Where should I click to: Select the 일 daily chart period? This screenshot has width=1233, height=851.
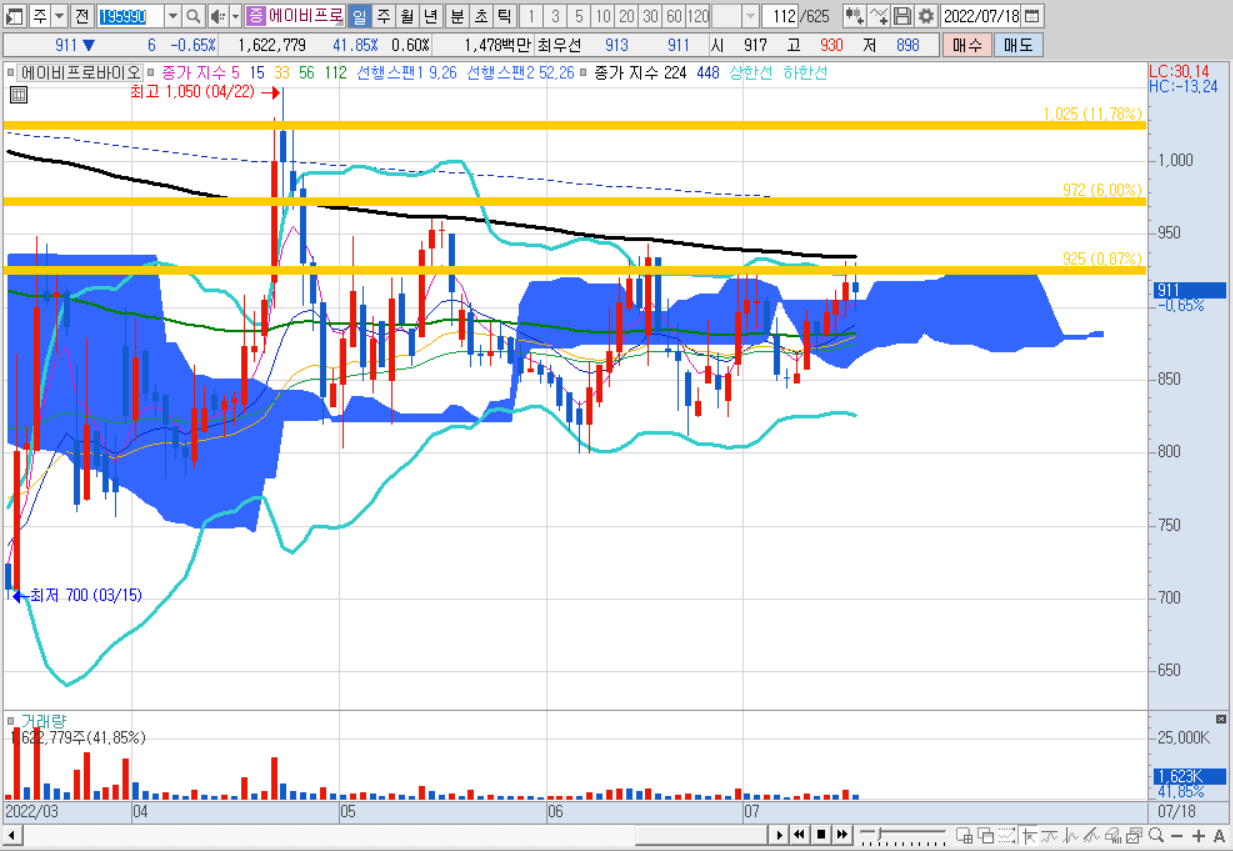point(359,16)
